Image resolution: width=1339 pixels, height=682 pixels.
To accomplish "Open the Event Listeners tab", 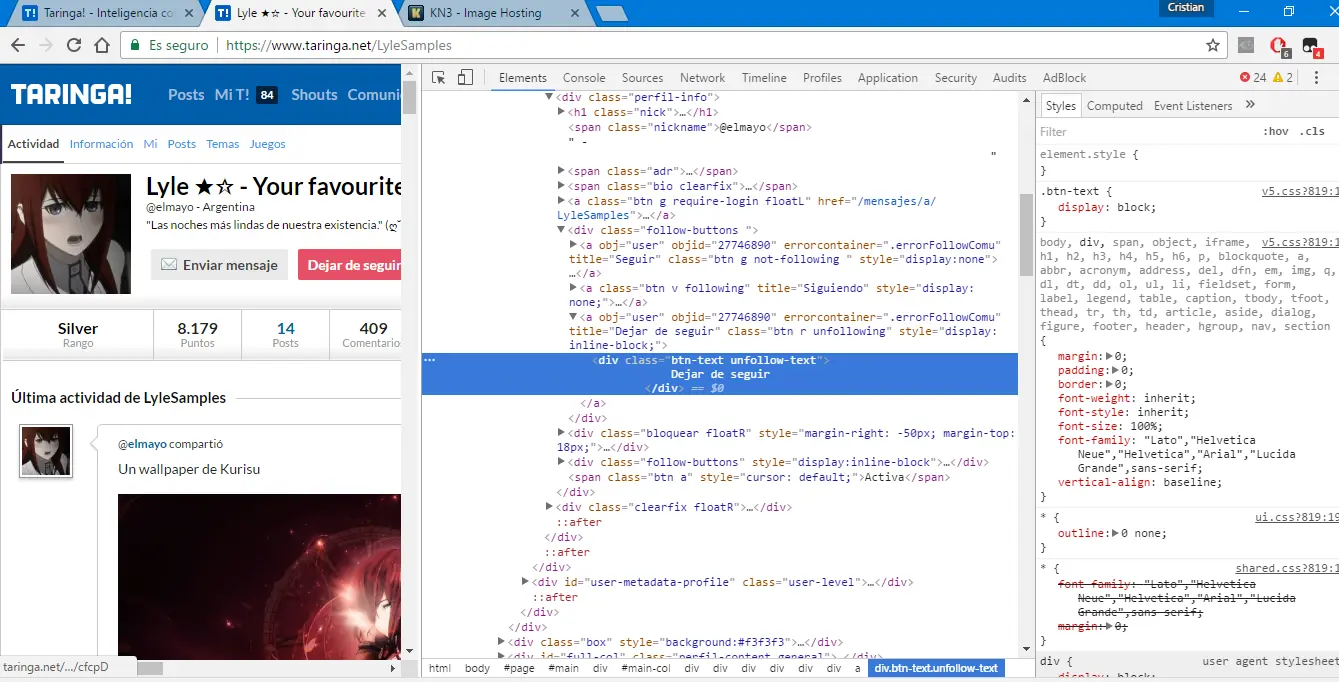I will point(1193,105).
